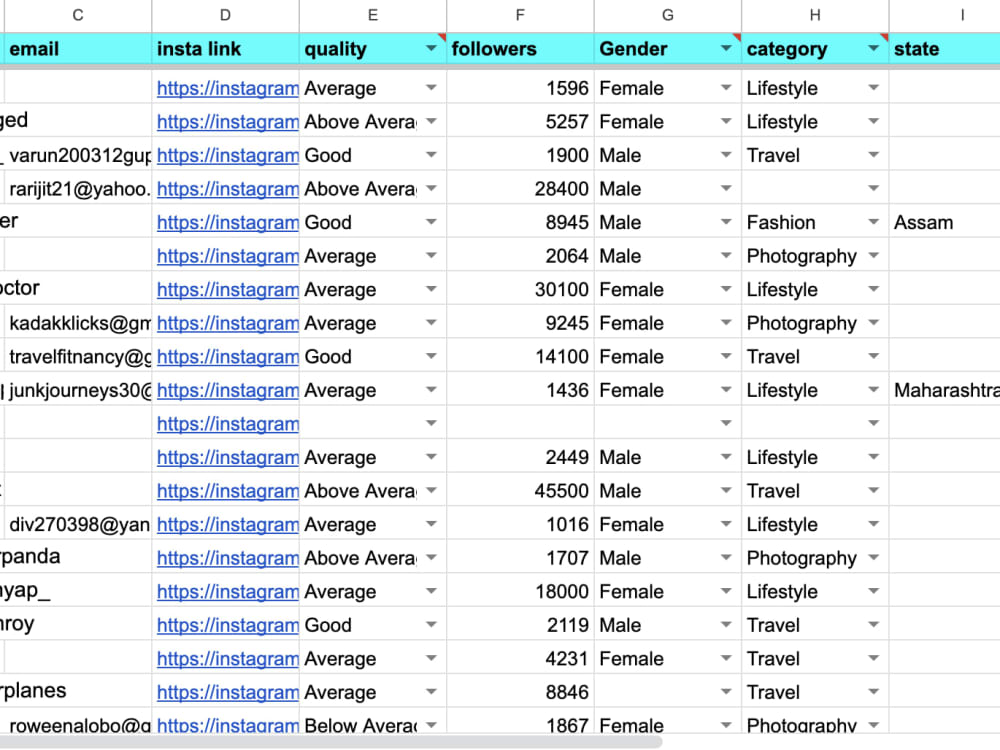Viewport: 1000px width, 750px height.
Task: Select column C header
Action: (78, 15)
